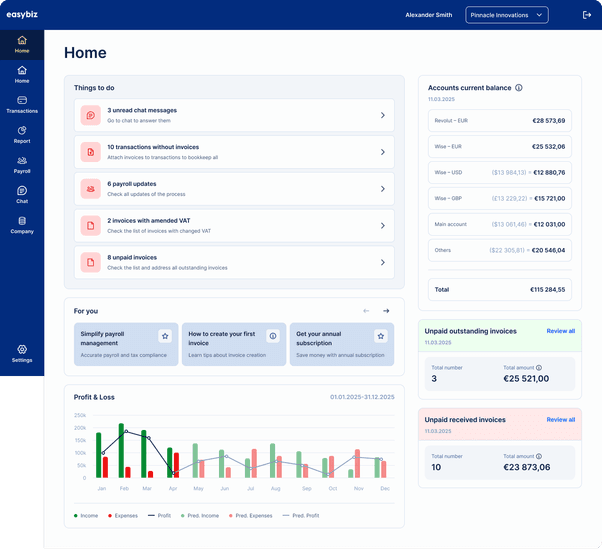Expand the 6 payroll updates chevron
This screenshot has width=602, height=549.
[382, 189]
